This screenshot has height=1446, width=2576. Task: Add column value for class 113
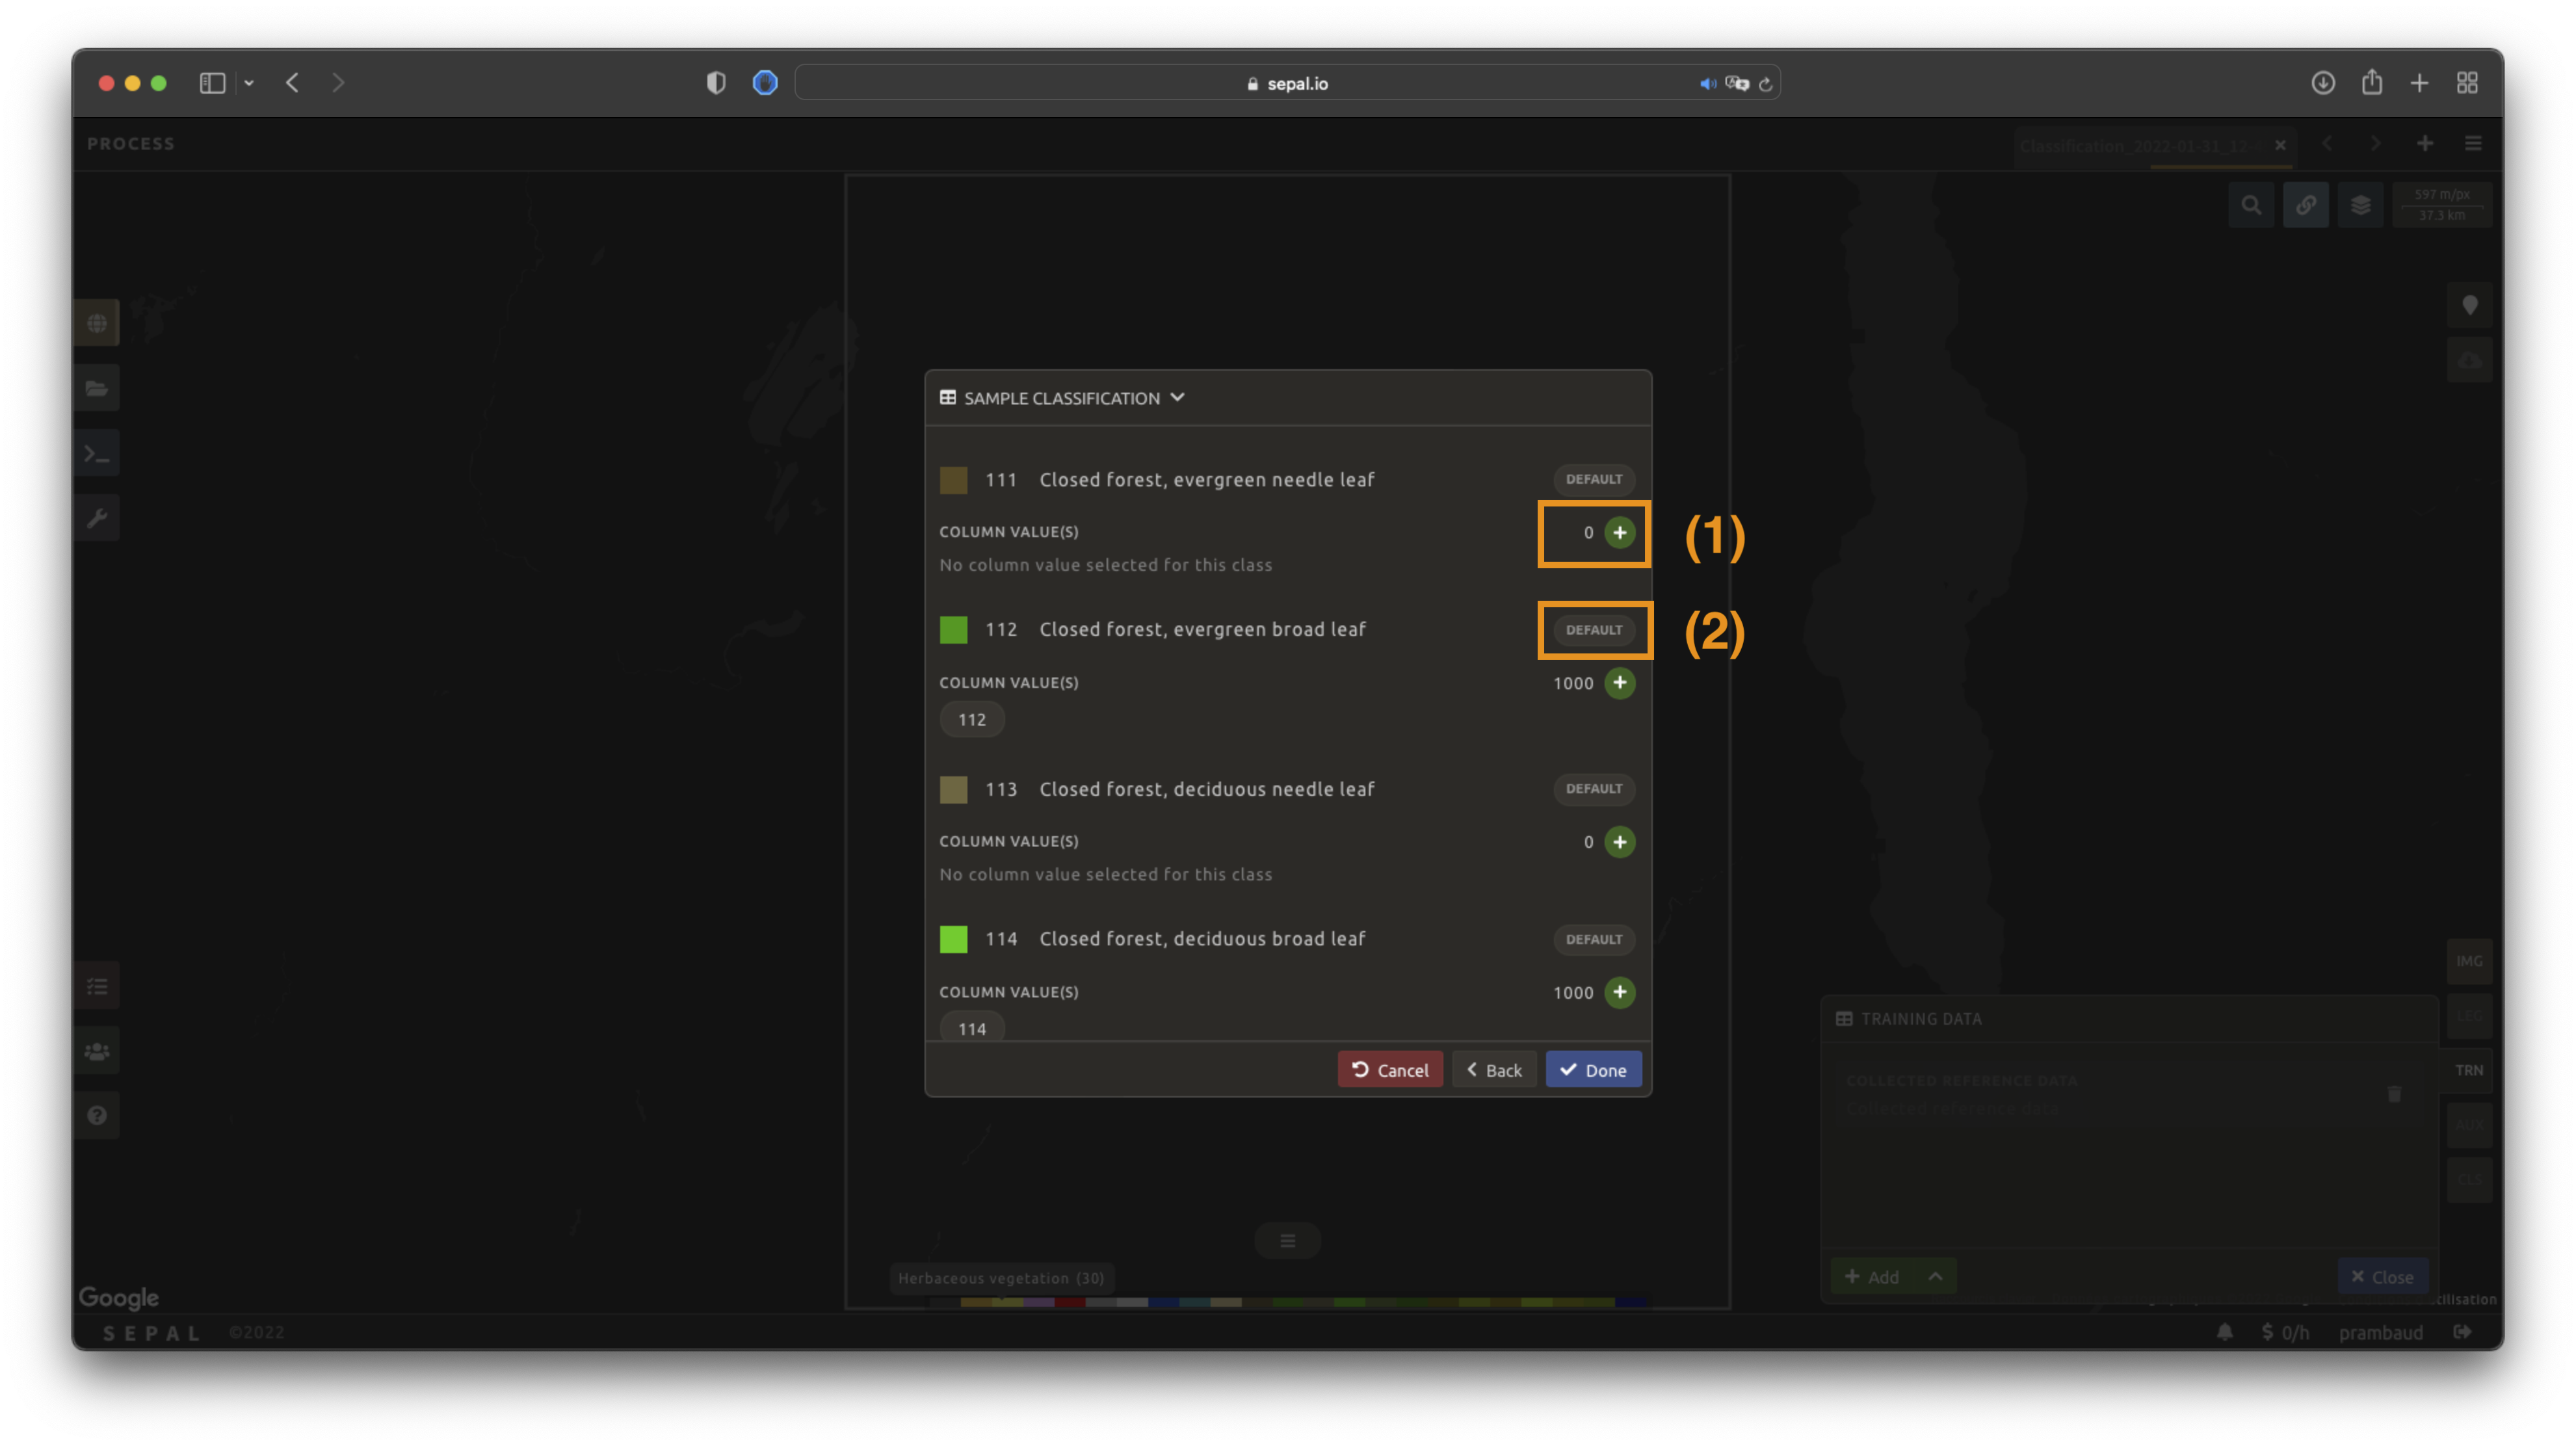(x=1619, y=842)
